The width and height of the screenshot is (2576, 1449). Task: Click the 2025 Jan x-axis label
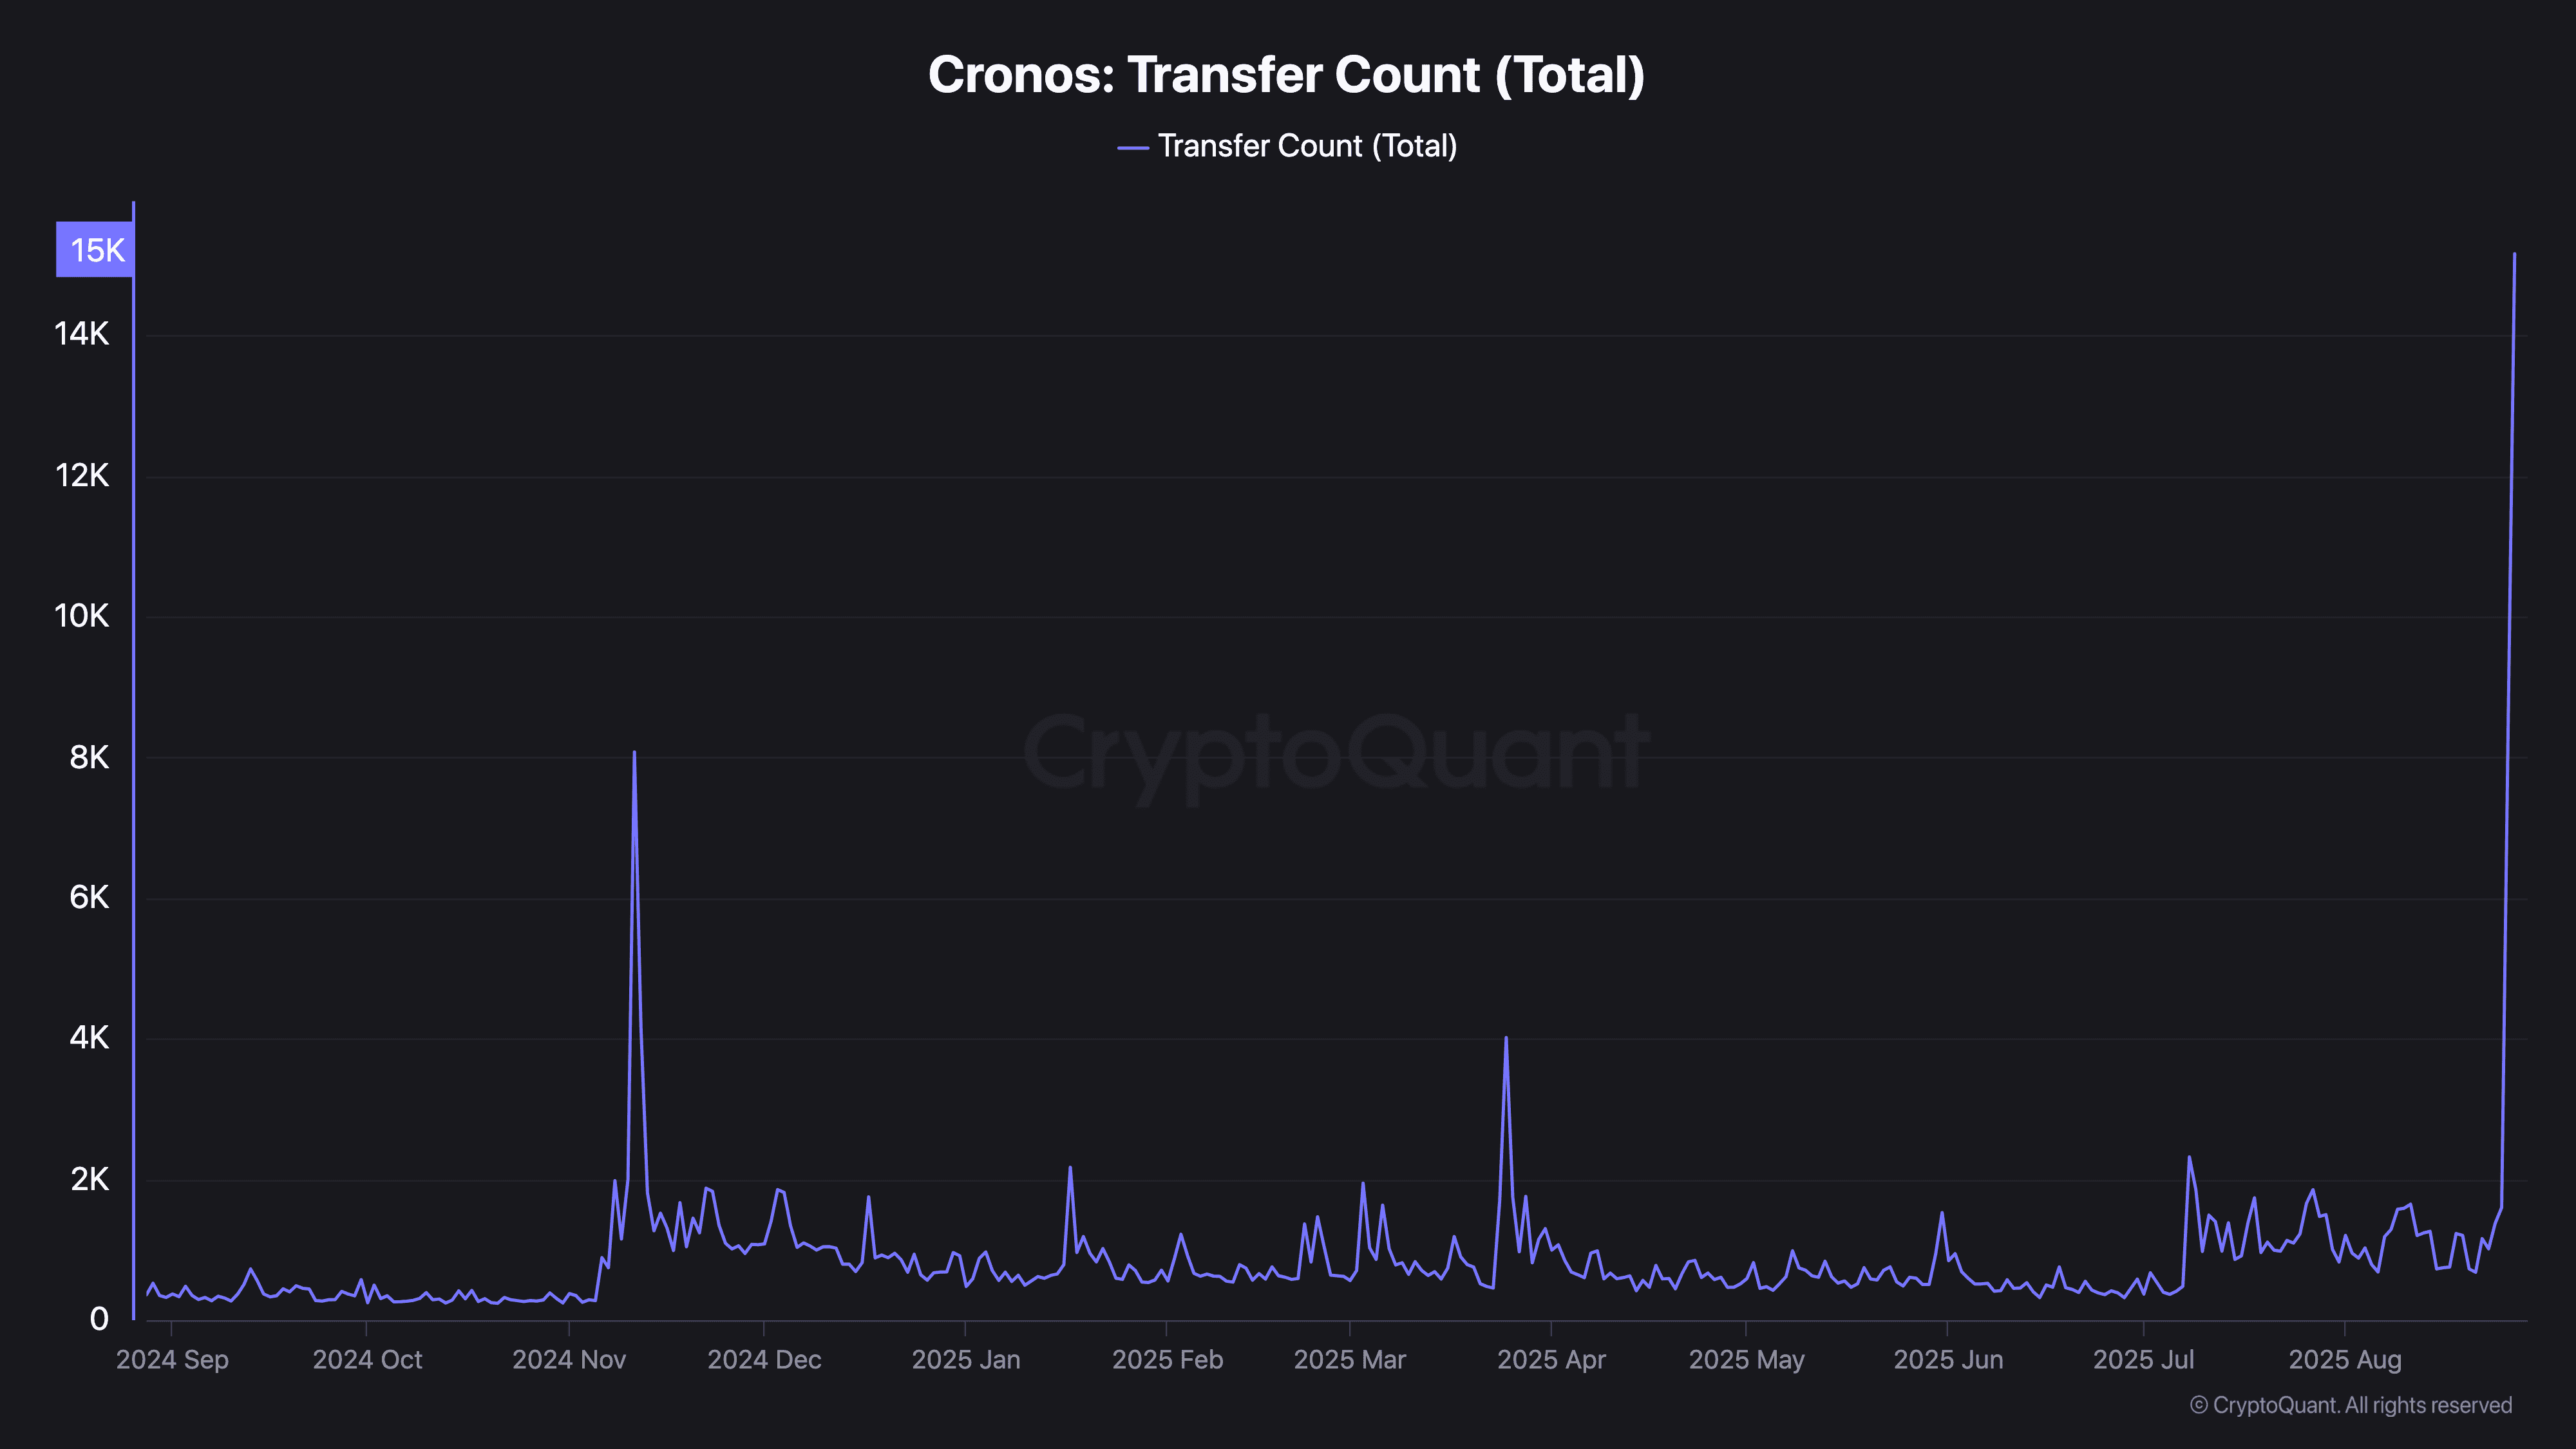966,1360
